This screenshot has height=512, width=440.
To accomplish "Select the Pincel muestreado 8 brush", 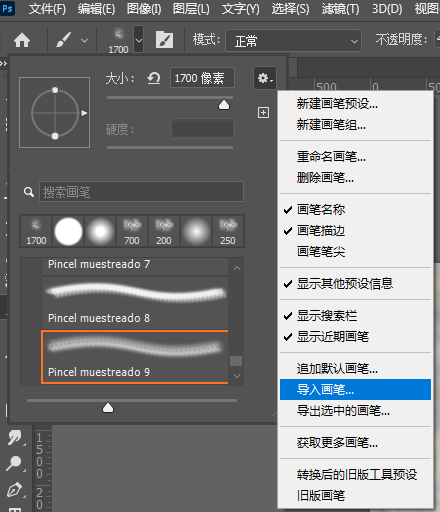I will click(135, 303).
